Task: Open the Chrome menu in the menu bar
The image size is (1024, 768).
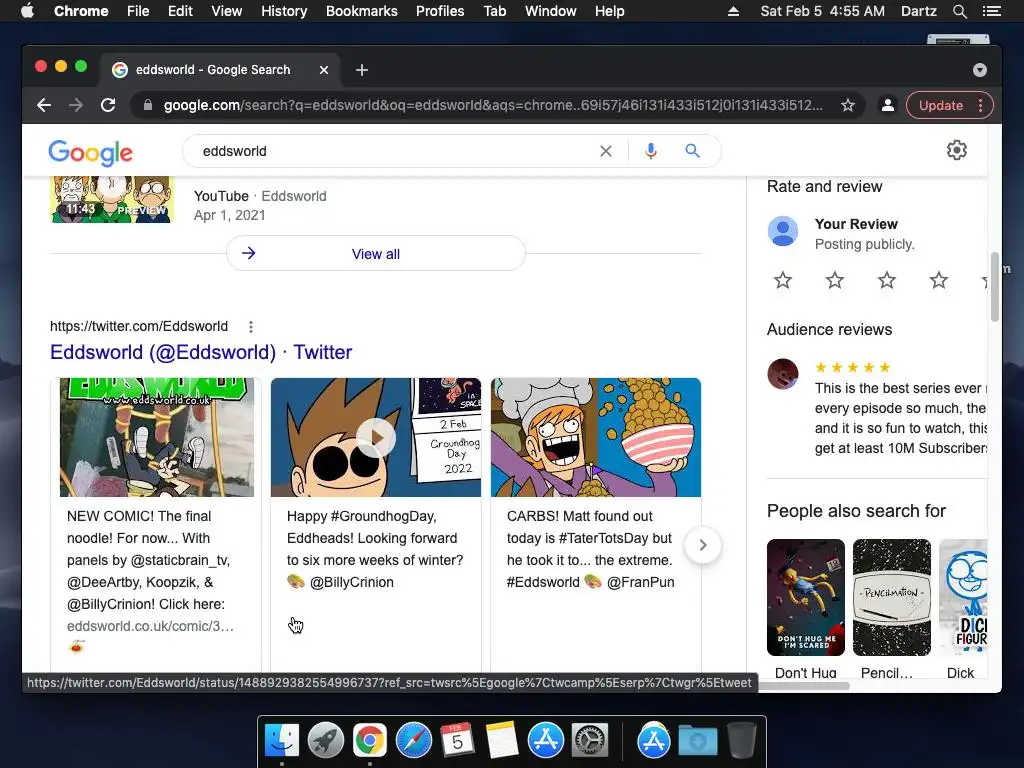Action: pos(81,11)
